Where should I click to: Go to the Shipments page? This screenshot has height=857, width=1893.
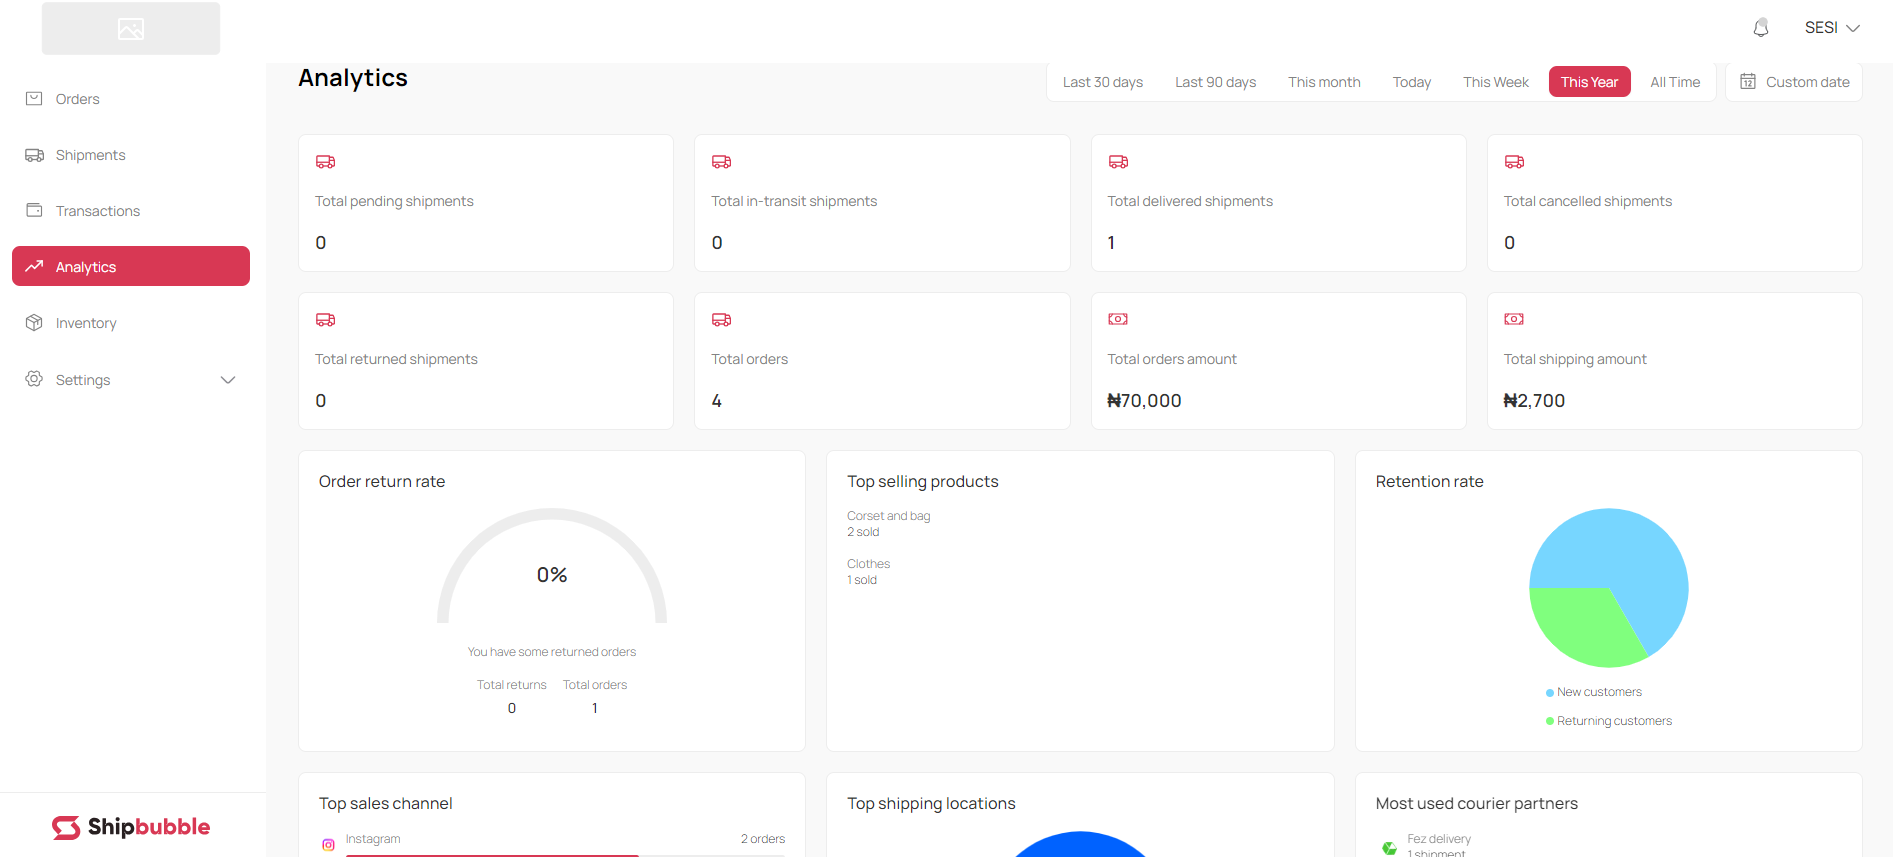click(131, 155)
